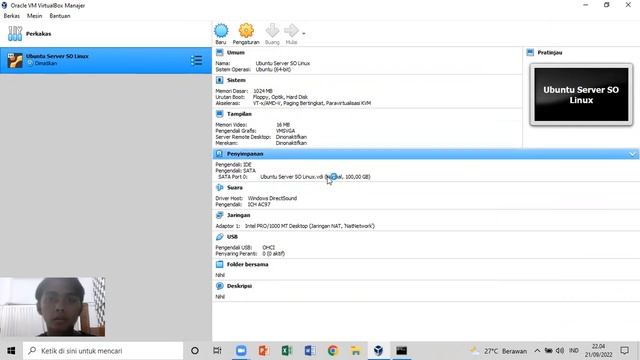Collapse the Penyimpanan section chevron
Viewport: 640px width, 360px height.
pos(632,154)
